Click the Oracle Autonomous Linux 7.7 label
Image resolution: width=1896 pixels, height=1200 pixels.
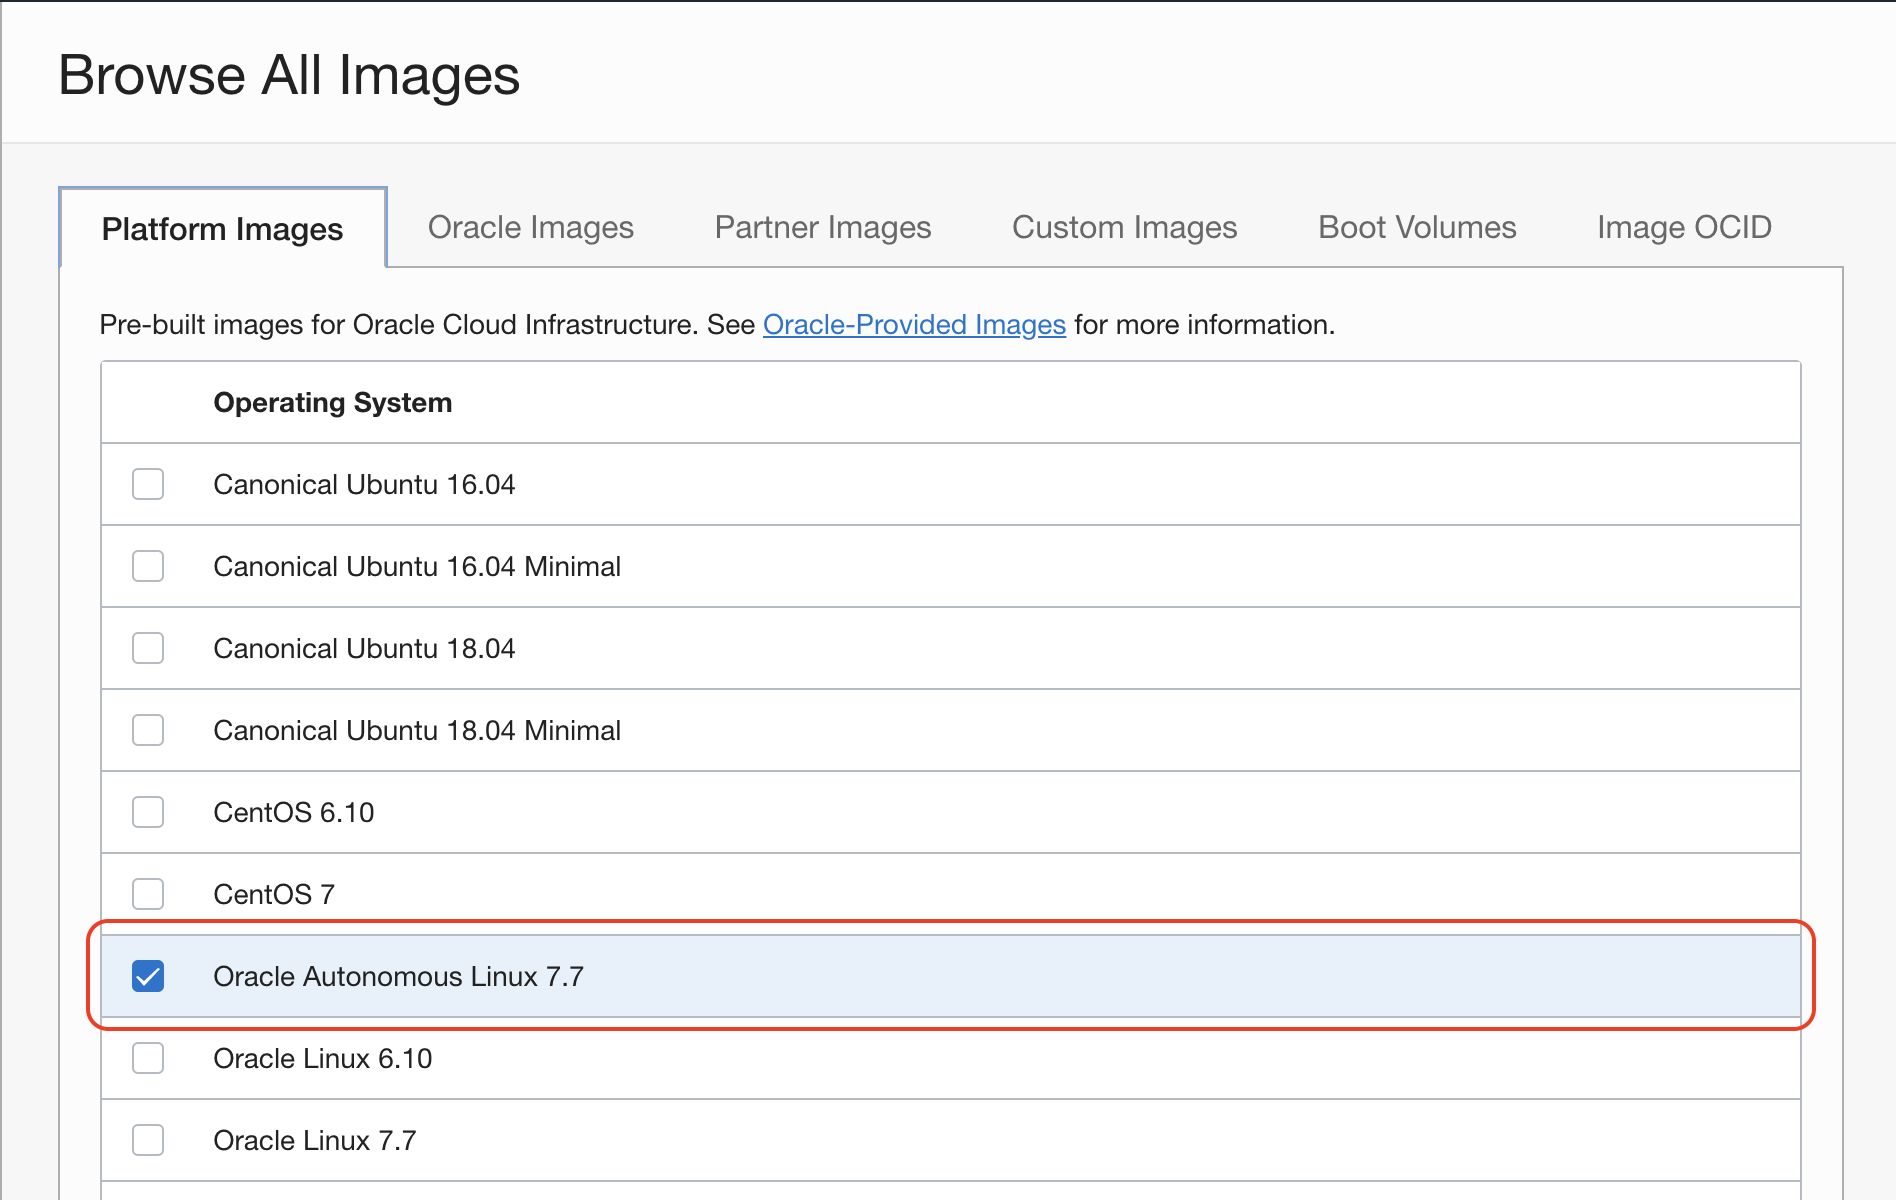pos(399,976)
